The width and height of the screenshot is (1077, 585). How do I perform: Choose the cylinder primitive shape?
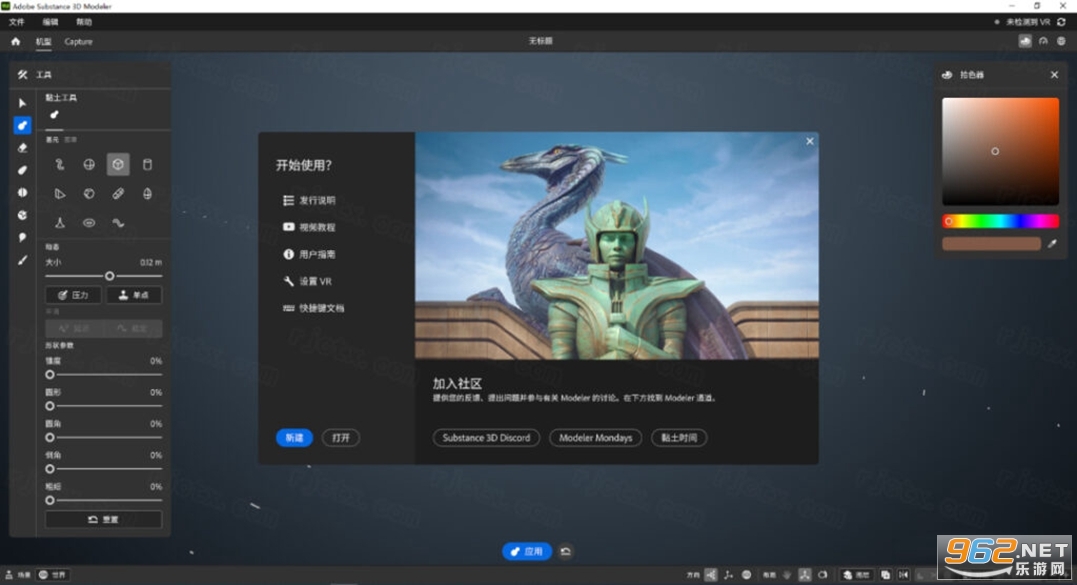(147, 164)
